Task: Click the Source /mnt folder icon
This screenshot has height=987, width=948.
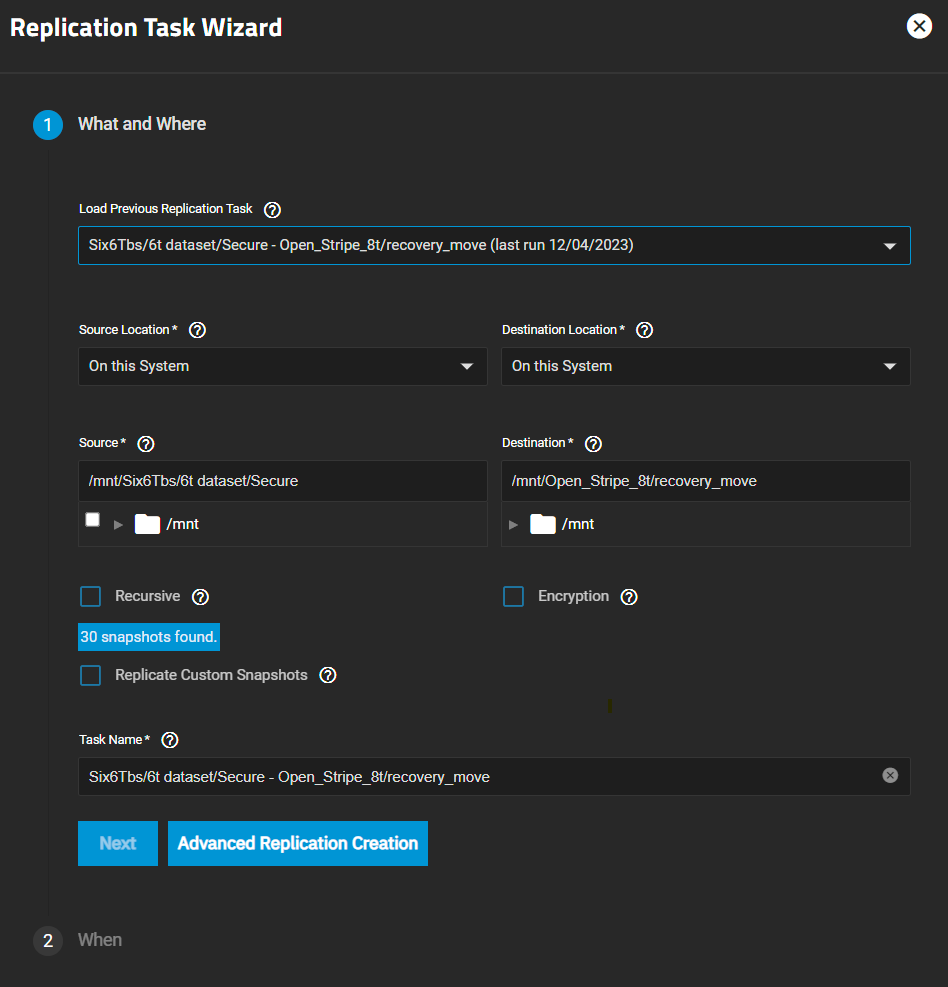Action: [147, 524]
